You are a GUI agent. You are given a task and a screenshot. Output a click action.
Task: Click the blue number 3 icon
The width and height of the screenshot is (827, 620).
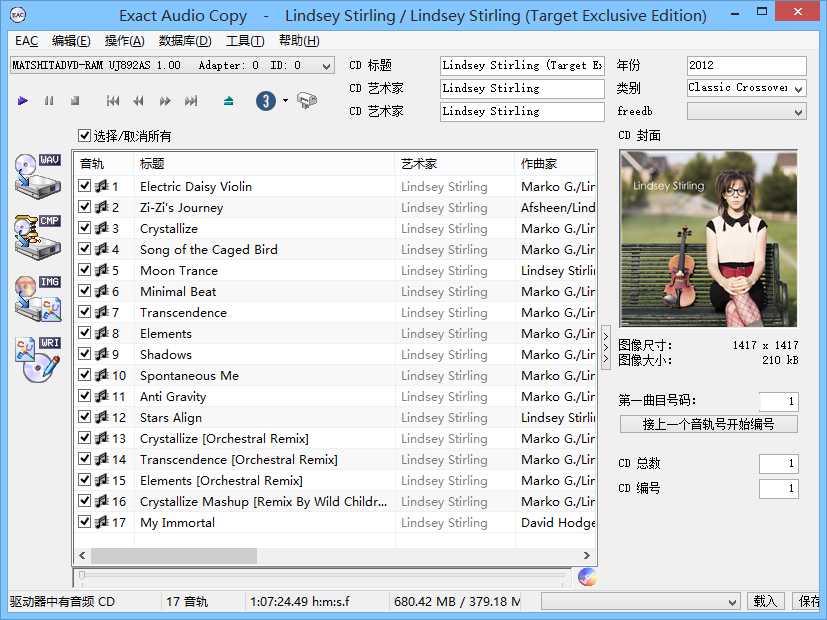(x=266, y=100)
